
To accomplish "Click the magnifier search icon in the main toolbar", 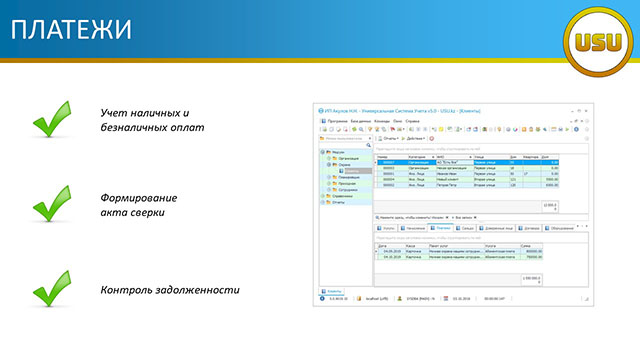I will click(361, 129).
